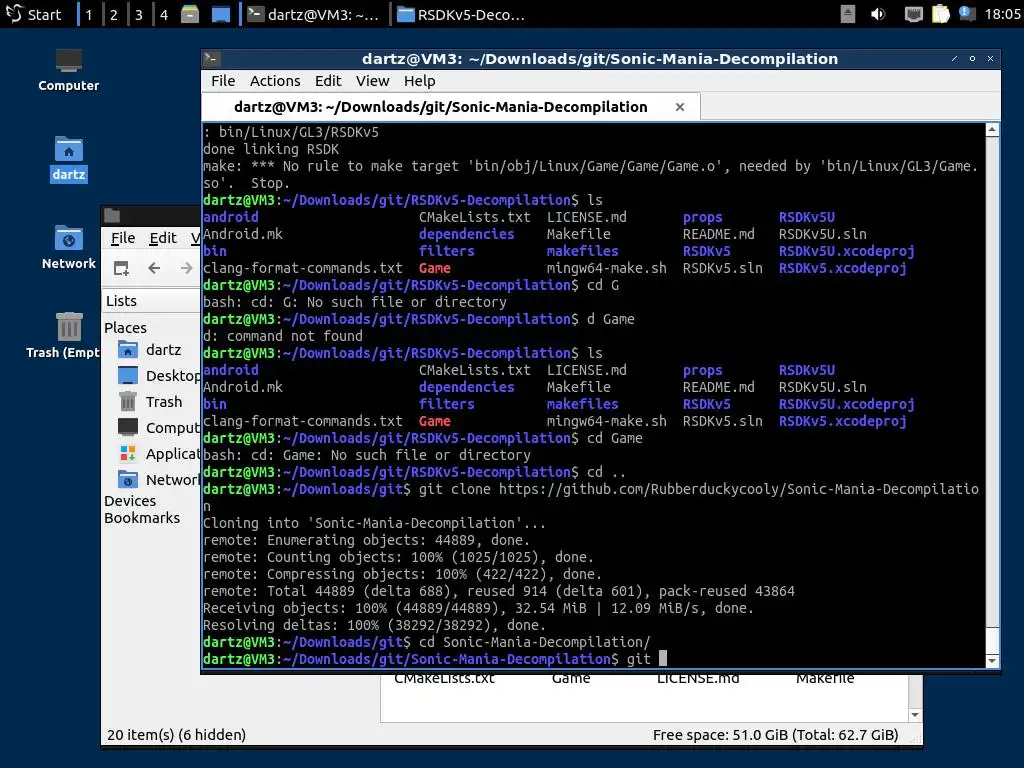Expand the Bookmarks section
This screenshot has height=768, width=1024.
pos(142,518)
